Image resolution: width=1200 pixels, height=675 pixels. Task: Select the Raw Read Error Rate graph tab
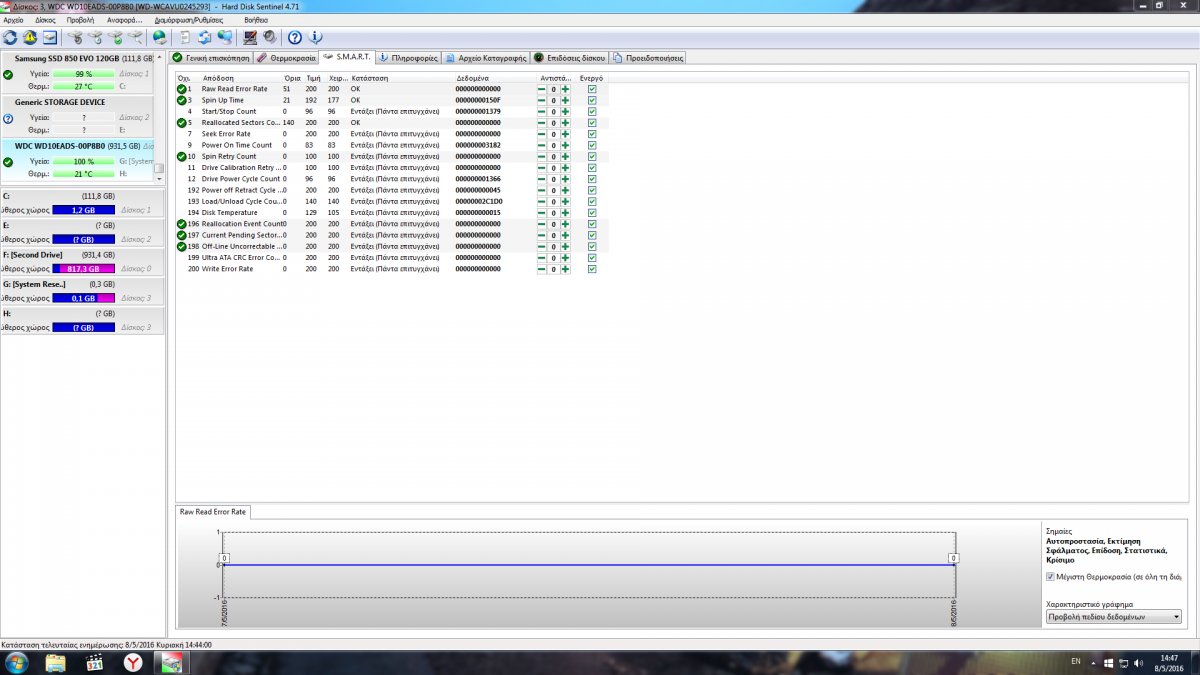point(212,511)
